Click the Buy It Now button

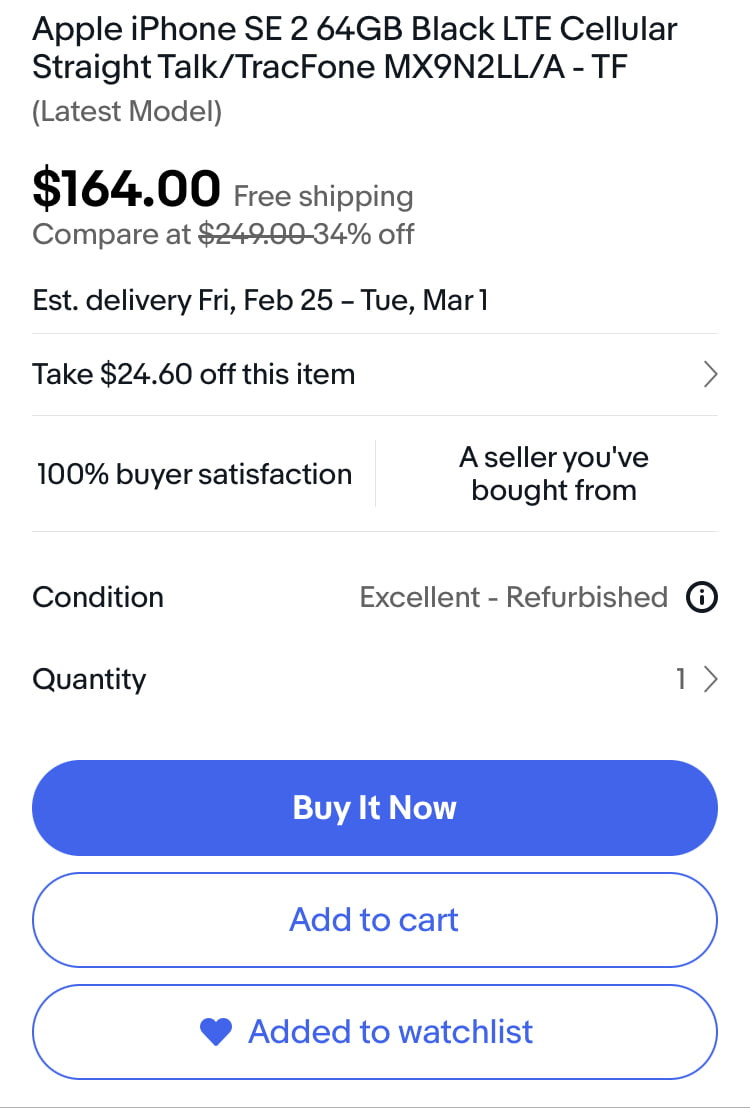coord(375,808)
